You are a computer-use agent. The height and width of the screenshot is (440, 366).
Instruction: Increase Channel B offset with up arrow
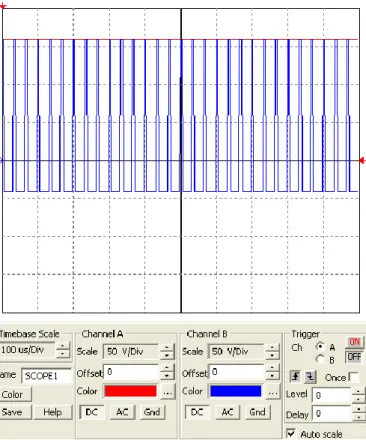point(272,368)
